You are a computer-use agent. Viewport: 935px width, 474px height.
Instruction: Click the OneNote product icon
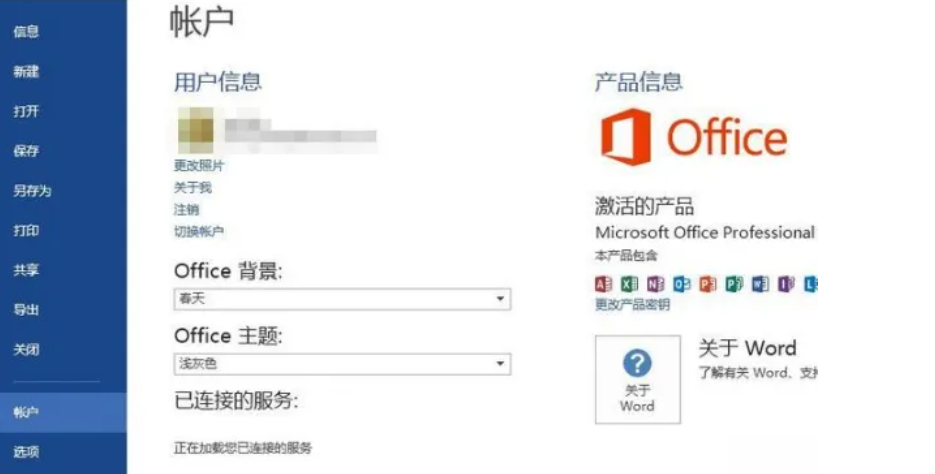(x=655, y=284)
